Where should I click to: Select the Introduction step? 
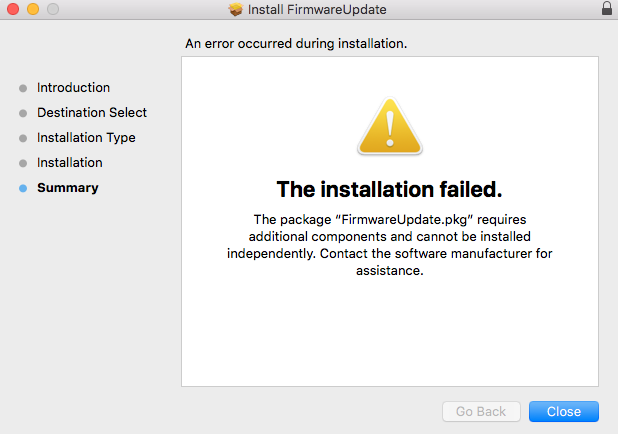coord(73,88)
